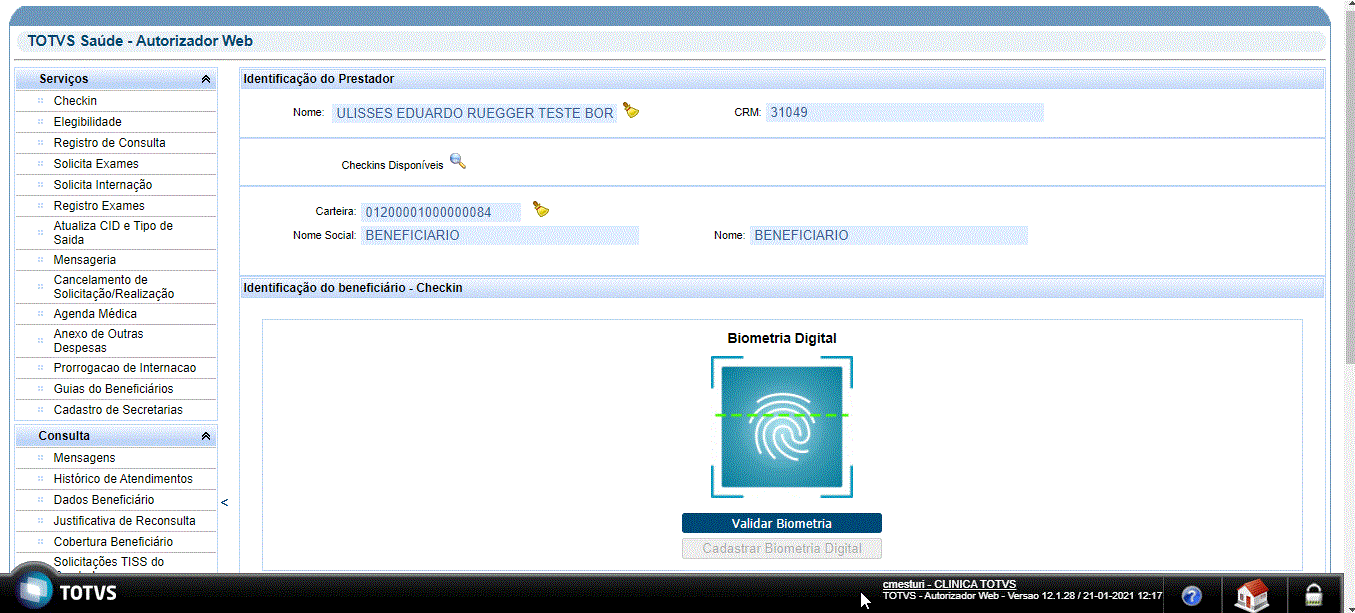Click the TOTVS logo in bottom bar

point(67,592)
